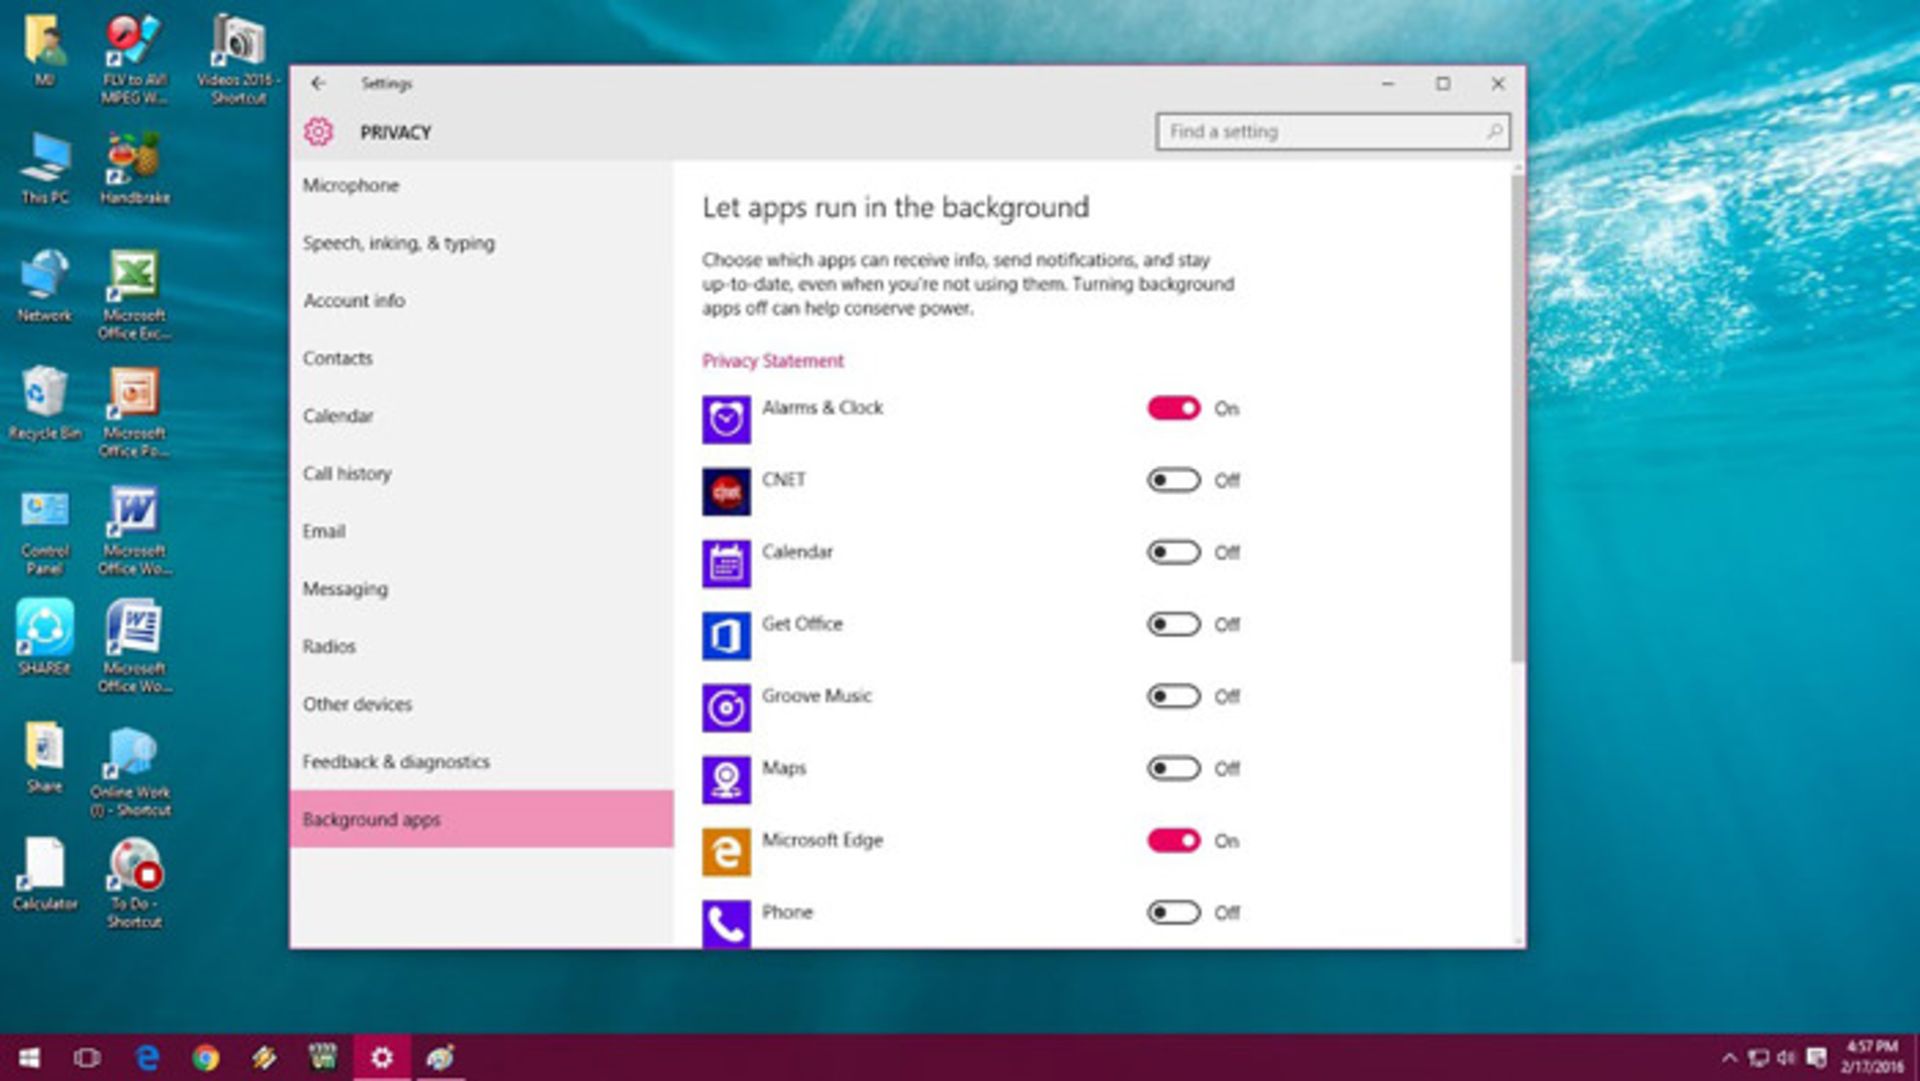Viewport: 1920px width, 1081px height.
Task: Open the Windows Start menu
Action: tap(29, 1057)
